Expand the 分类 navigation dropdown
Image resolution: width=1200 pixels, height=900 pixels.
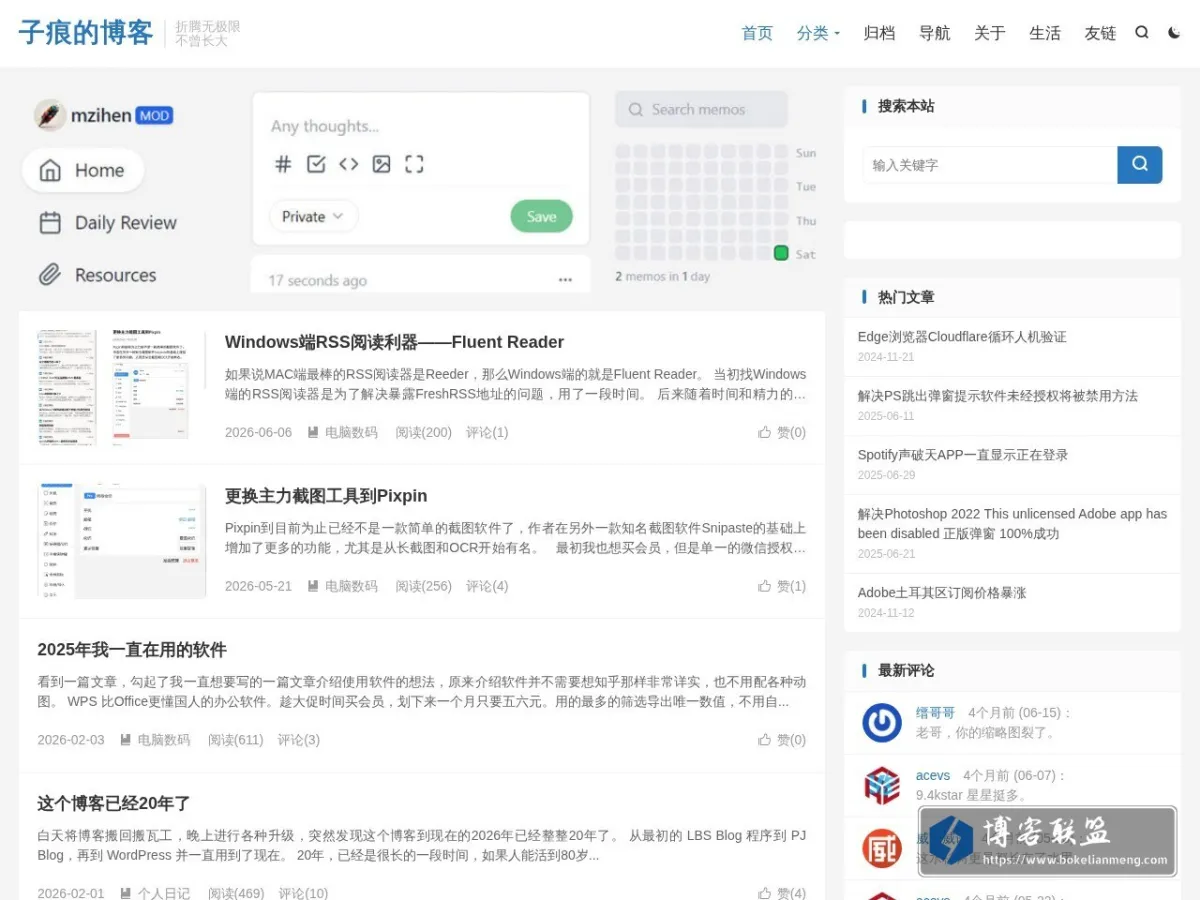(x=818, y=33)
